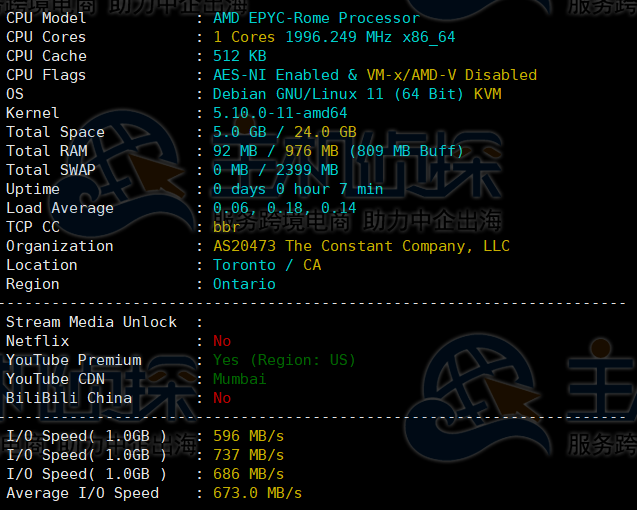Click the CPU Cores value line
This screenshot has width=637, height=510.
pos(334,37)
